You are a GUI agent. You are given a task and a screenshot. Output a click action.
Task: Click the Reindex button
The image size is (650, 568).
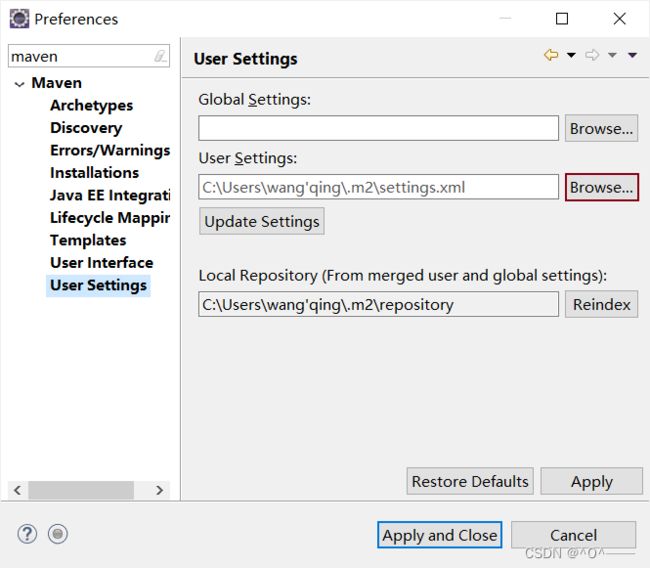[x=601, y=304]
